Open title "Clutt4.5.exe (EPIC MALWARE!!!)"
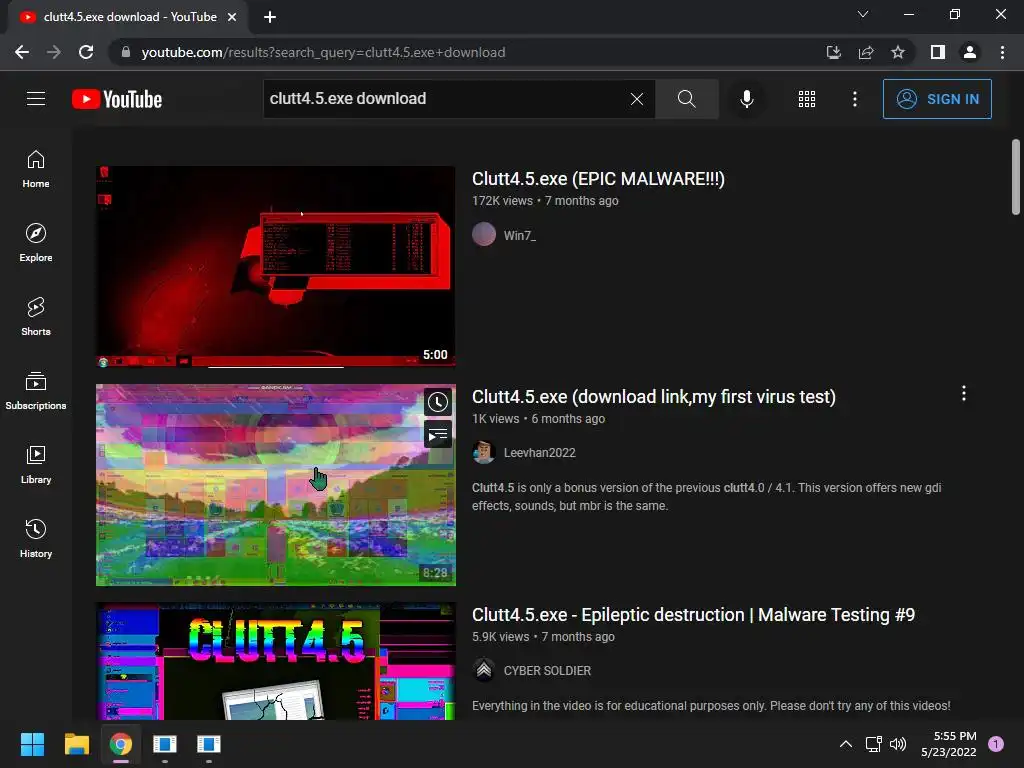This screenshot has width=1024, height=768. click(598, 179)
